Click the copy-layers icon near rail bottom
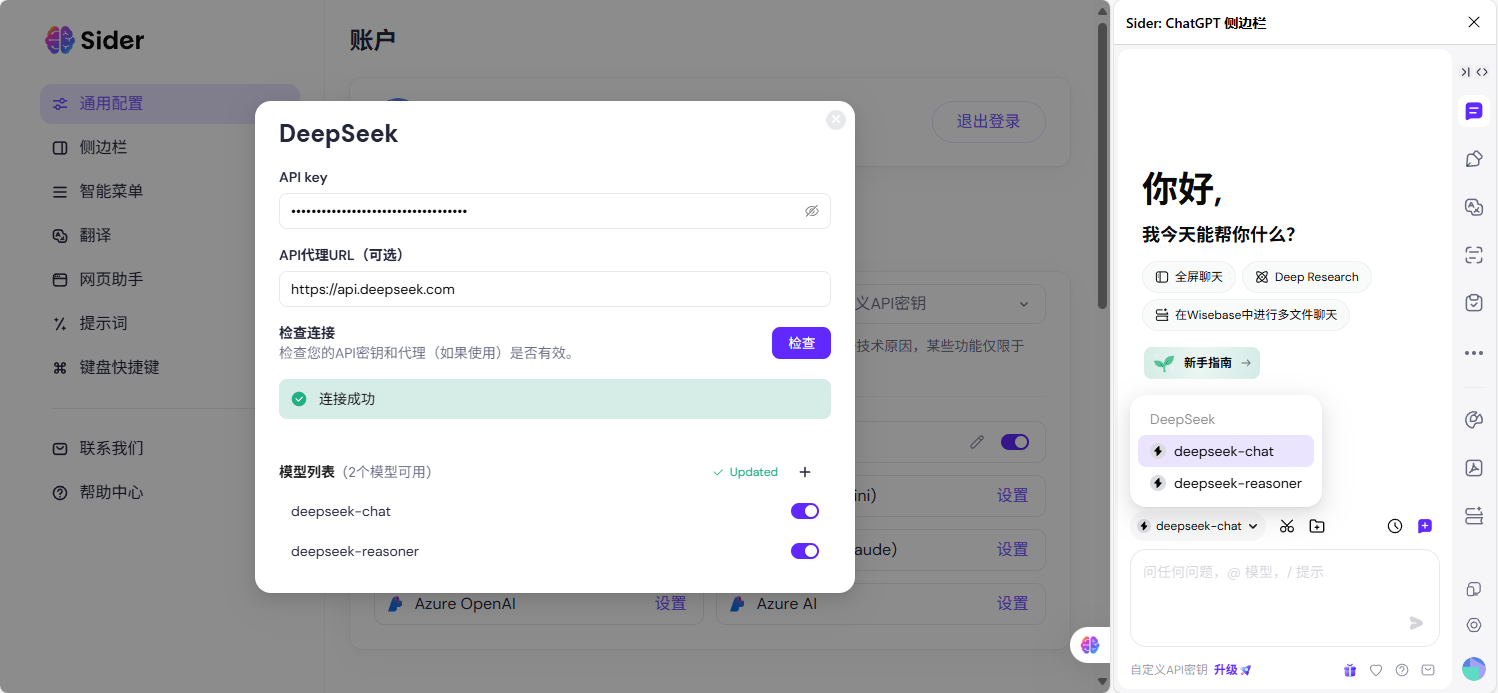This screenshot has height=693, width=1498. pos(1473,589)
